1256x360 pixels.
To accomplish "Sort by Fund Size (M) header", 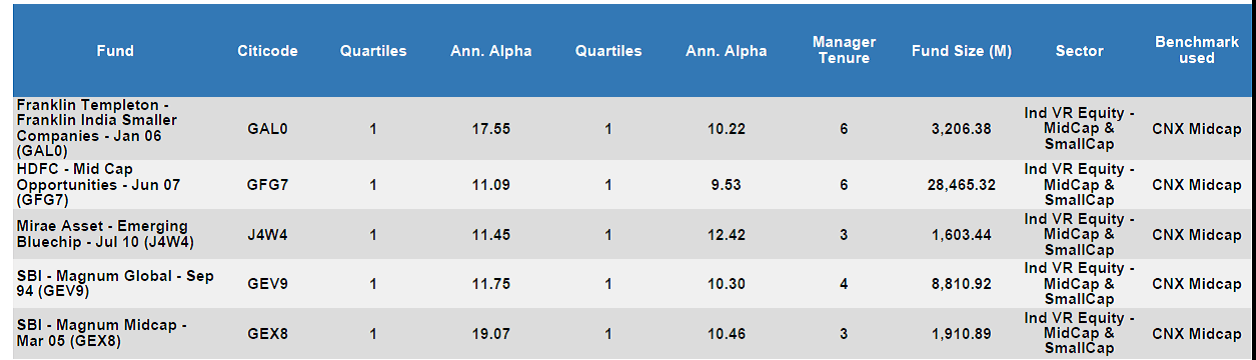I will pos(962,51).
